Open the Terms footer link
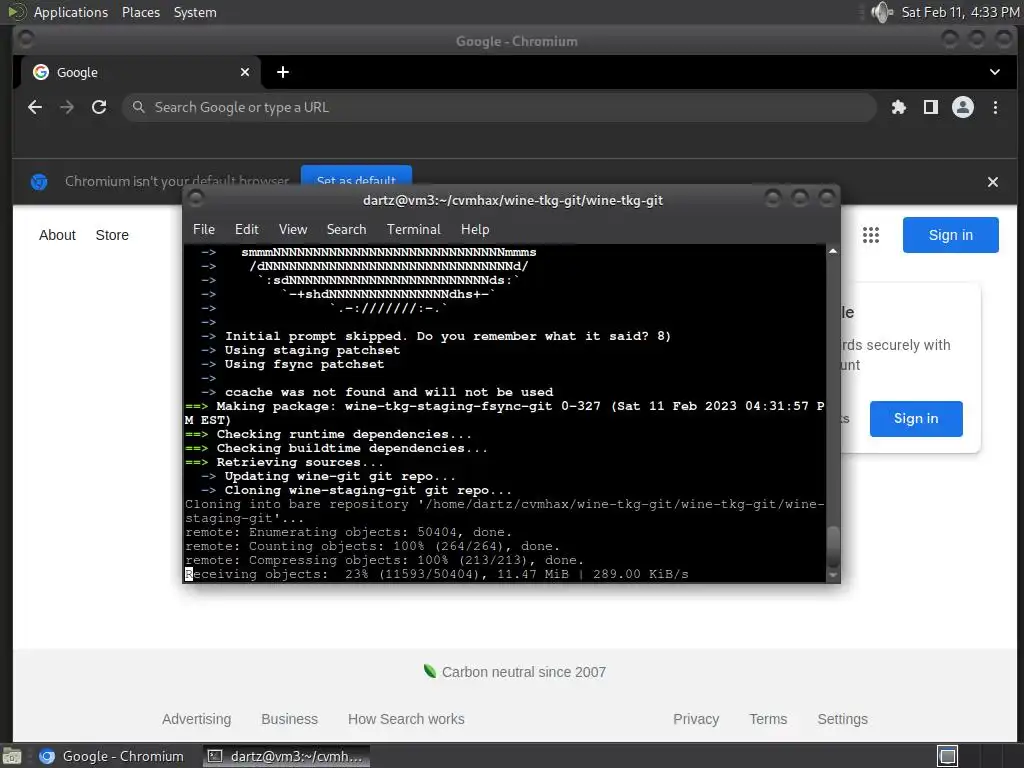 (x=768, y=719)
